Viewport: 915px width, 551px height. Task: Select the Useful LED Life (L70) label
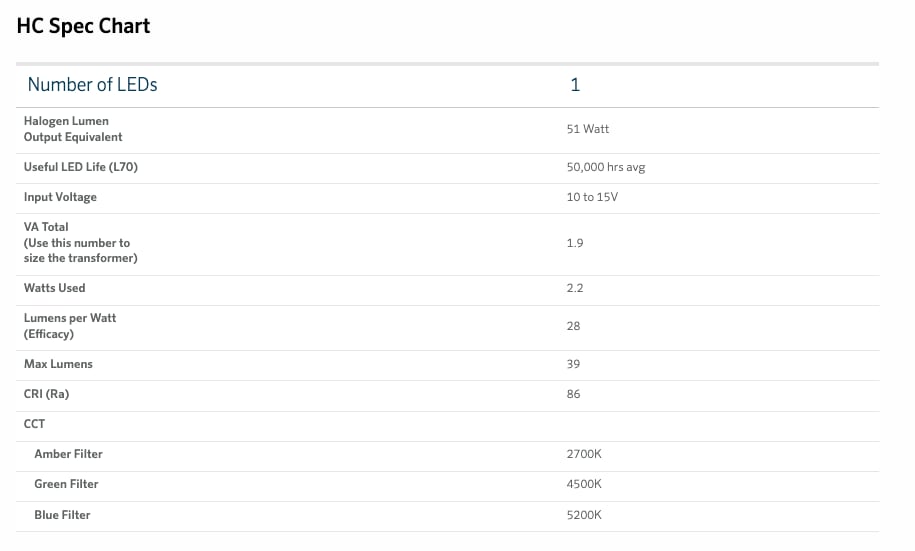(x=81, y=167)
